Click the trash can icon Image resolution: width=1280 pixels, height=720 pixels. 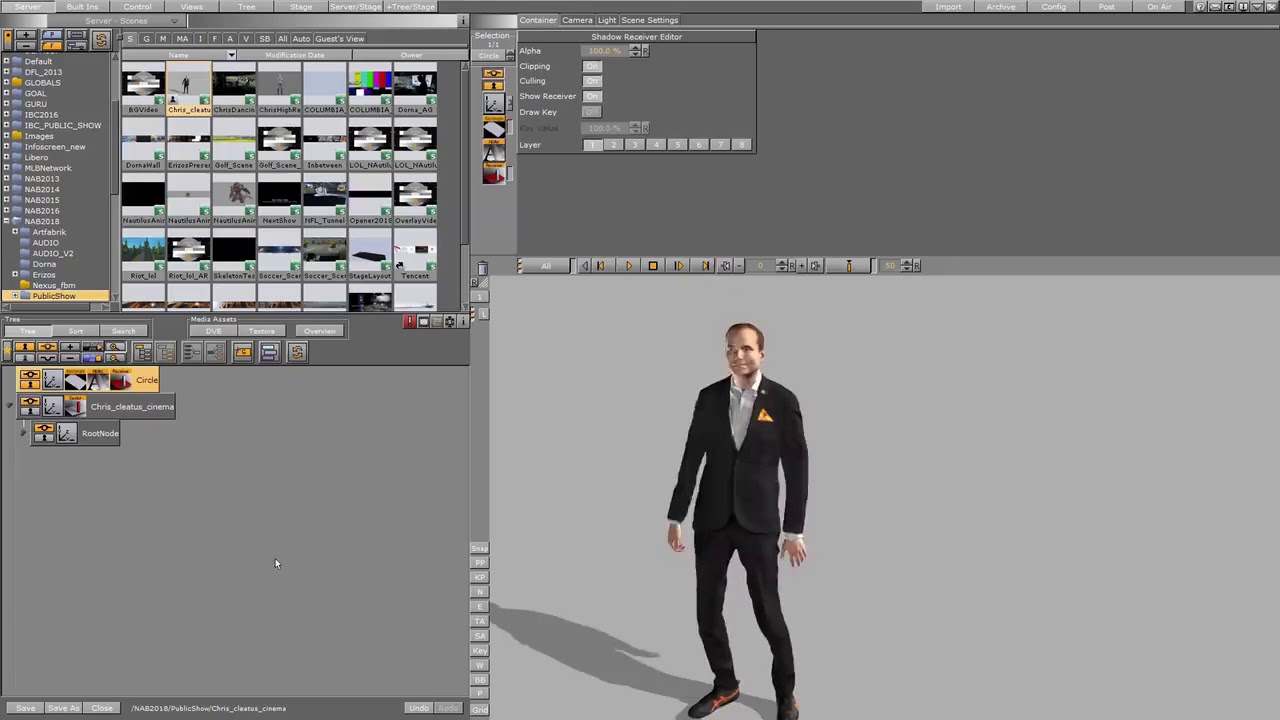tap(482, 268)
